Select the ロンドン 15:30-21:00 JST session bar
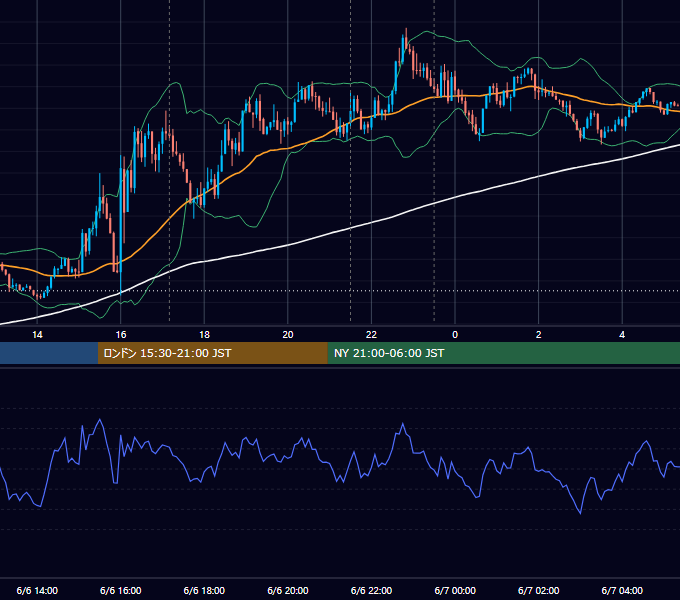680x600 pixels. pyautogui.click(x=212, y=353)
